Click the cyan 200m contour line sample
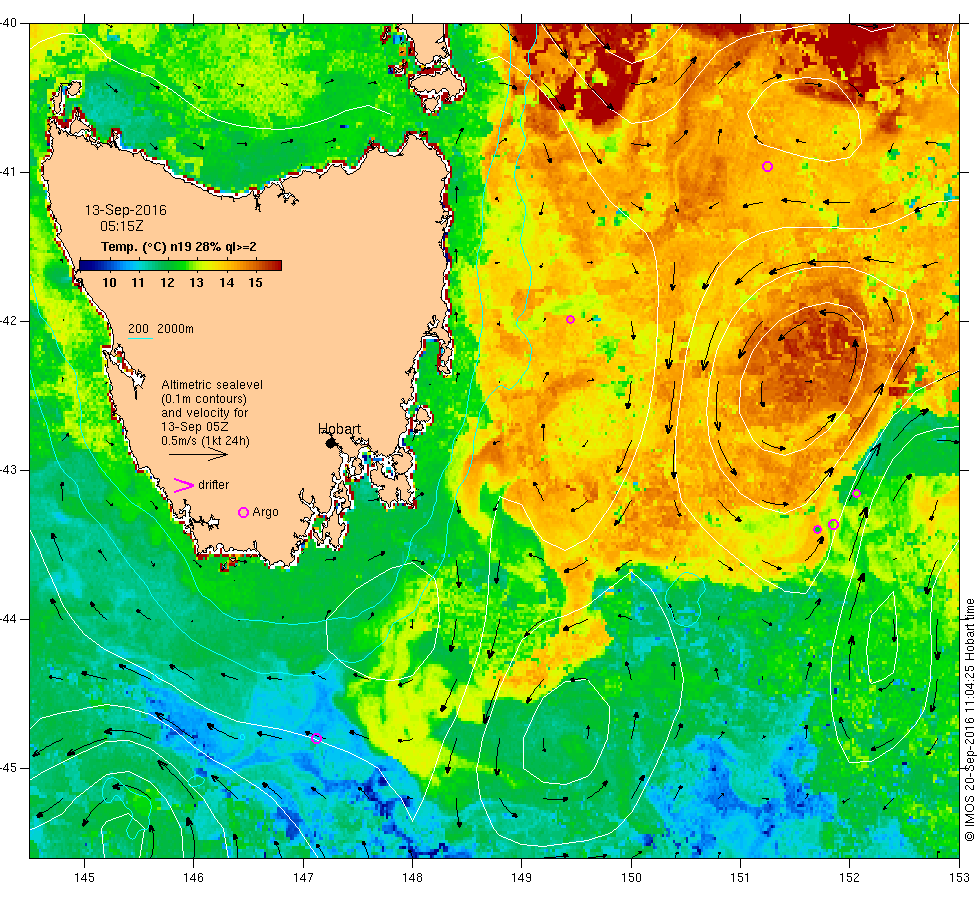Screen dimensions: 980x900 140,339
